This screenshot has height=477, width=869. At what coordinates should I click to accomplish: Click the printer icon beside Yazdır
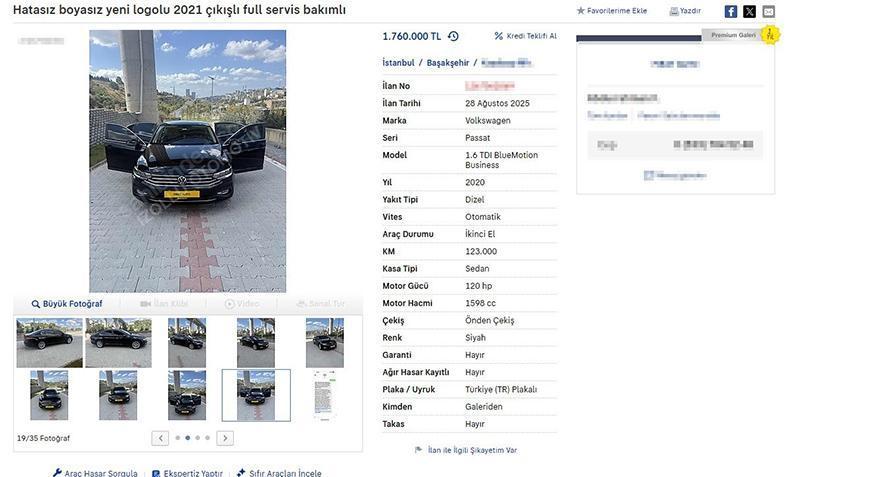[674, 11]
